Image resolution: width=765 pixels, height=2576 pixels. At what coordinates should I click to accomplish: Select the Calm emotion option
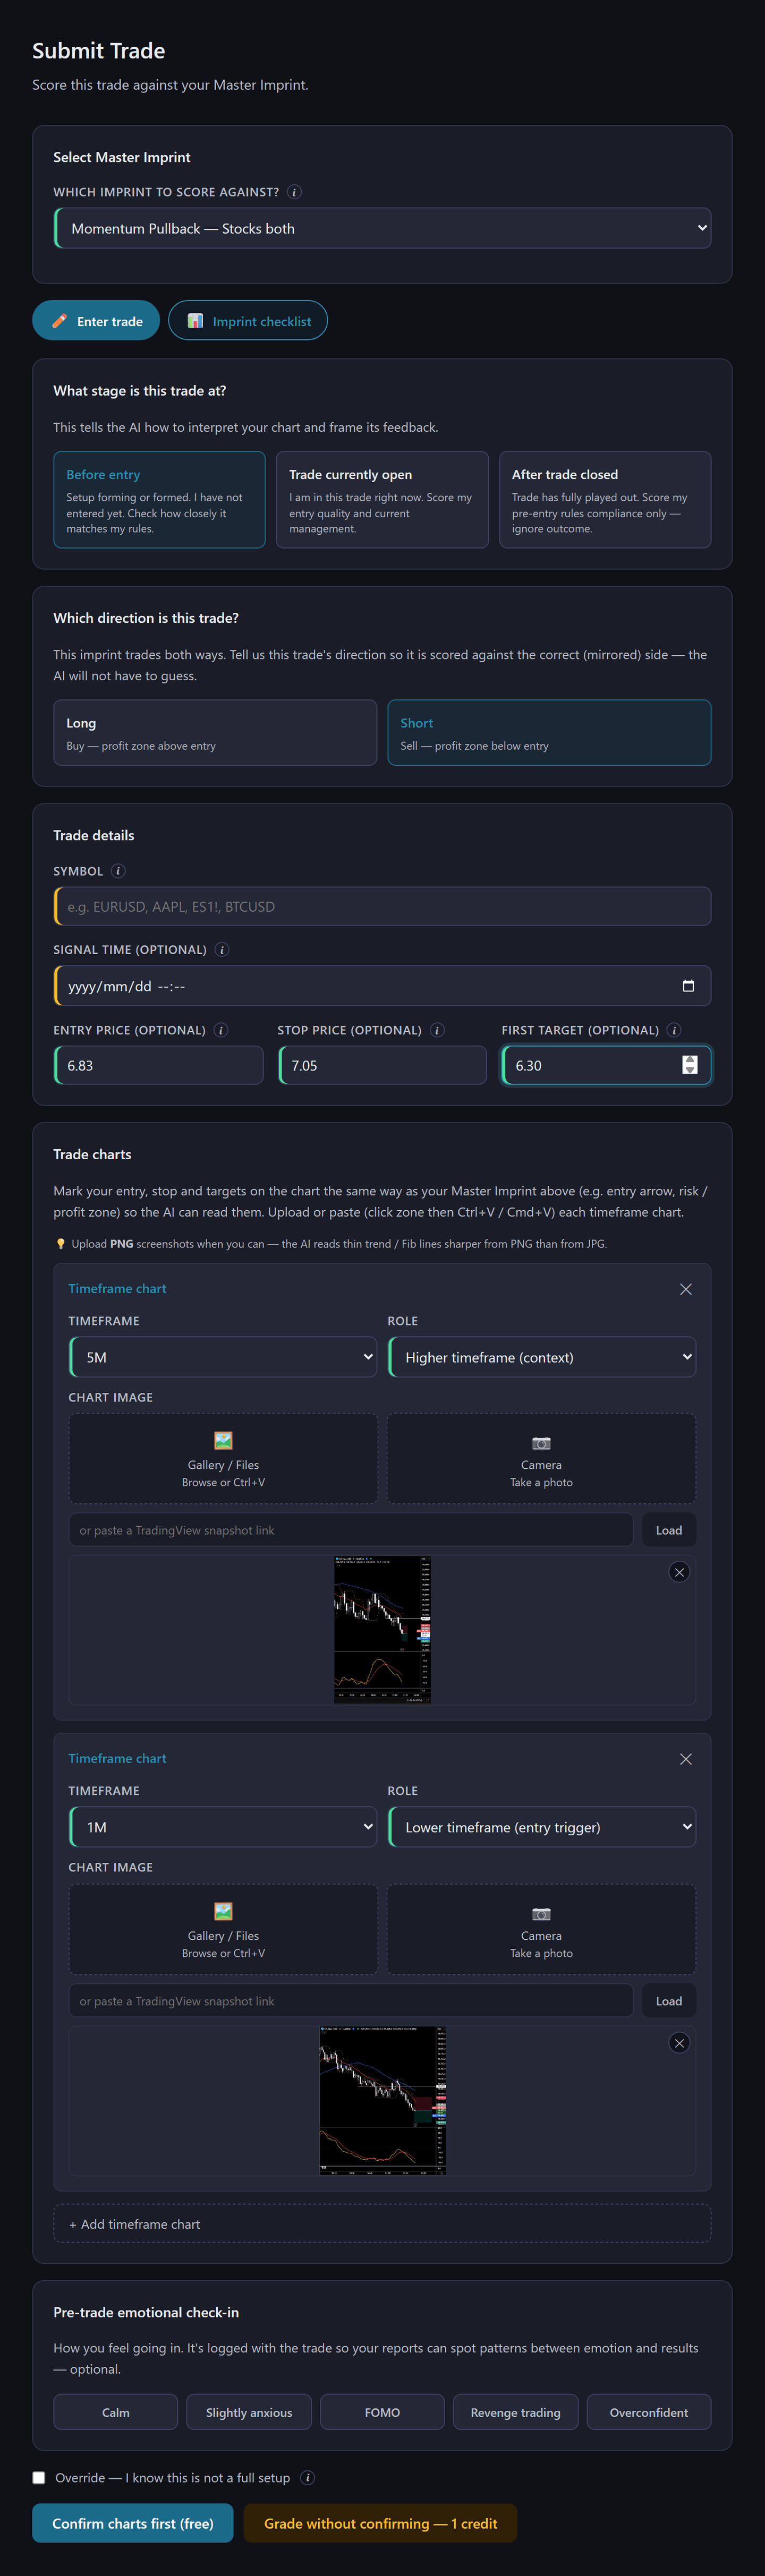pos(116,2412)
